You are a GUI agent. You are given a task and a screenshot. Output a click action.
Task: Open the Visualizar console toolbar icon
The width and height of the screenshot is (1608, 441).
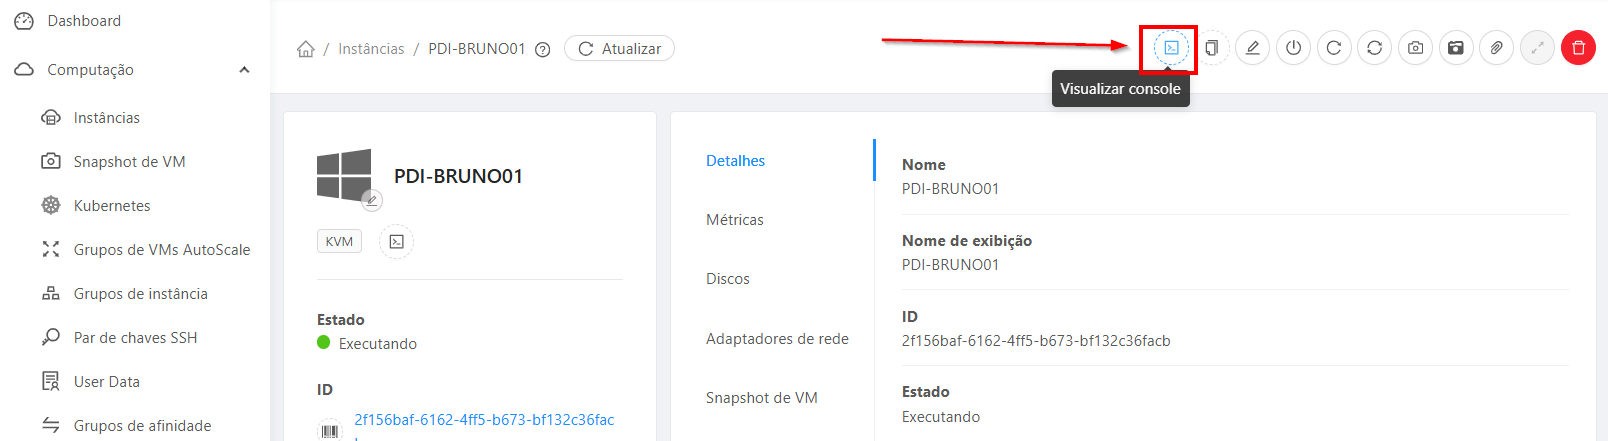(x=1171, y=48)
